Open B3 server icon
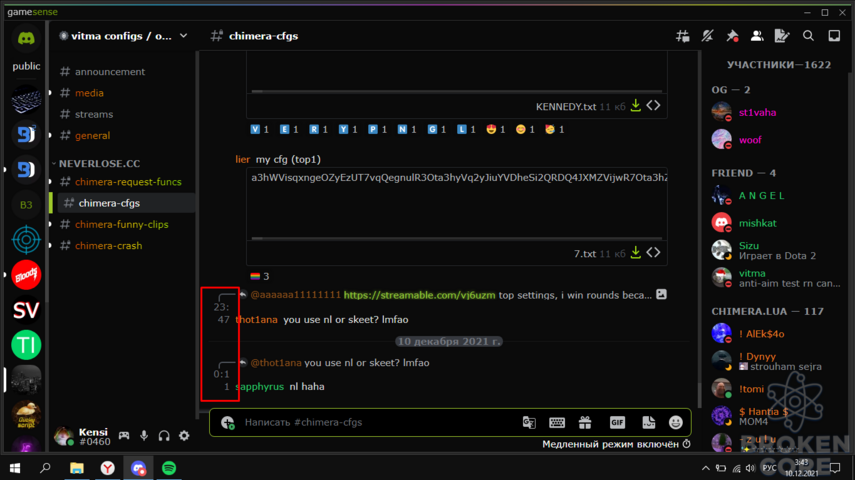Viewport: 855px width, 480px height. click(26, 205)
